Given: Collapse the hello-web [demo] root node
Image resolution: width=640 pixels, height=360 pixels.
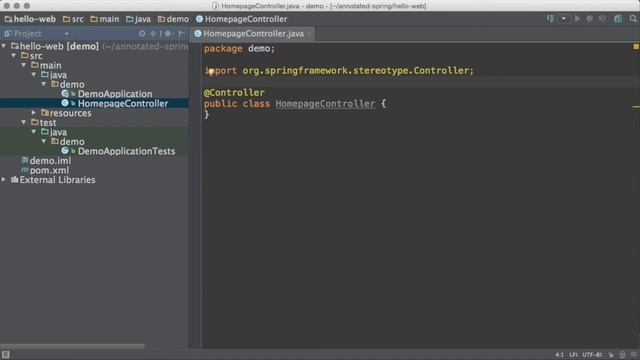Looking at the screenshot, I should click(x=4, y=46).
